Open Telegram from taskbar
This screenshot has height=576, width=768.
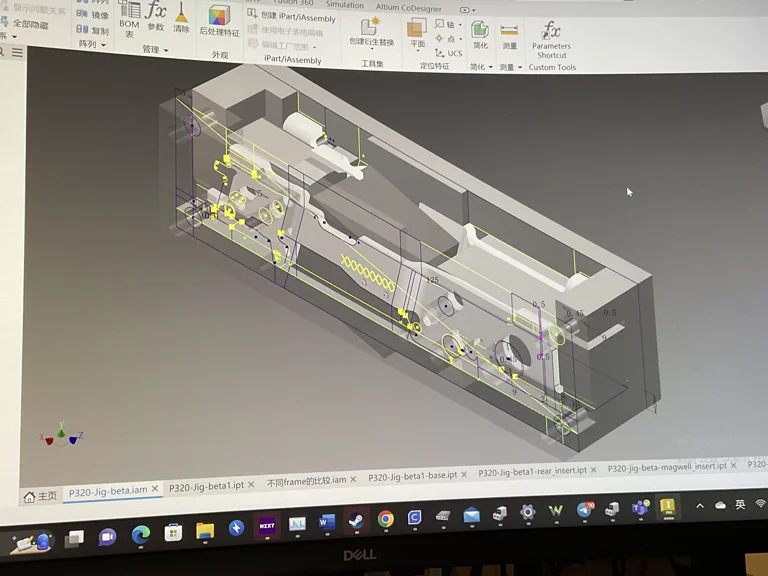(584, 510)
